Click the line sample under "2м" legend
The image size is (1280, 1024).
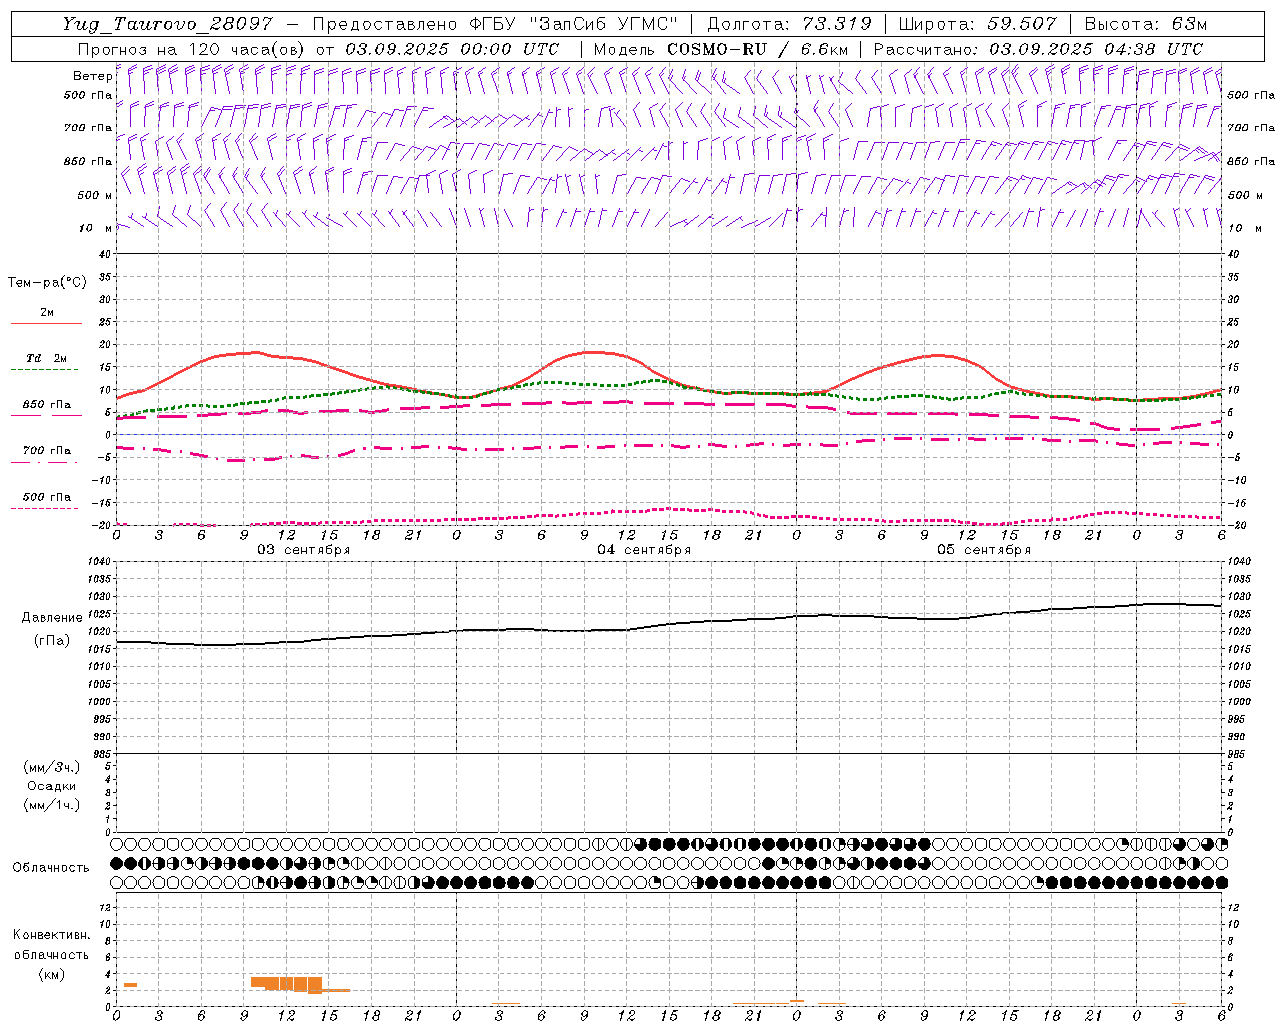(46, 324)
